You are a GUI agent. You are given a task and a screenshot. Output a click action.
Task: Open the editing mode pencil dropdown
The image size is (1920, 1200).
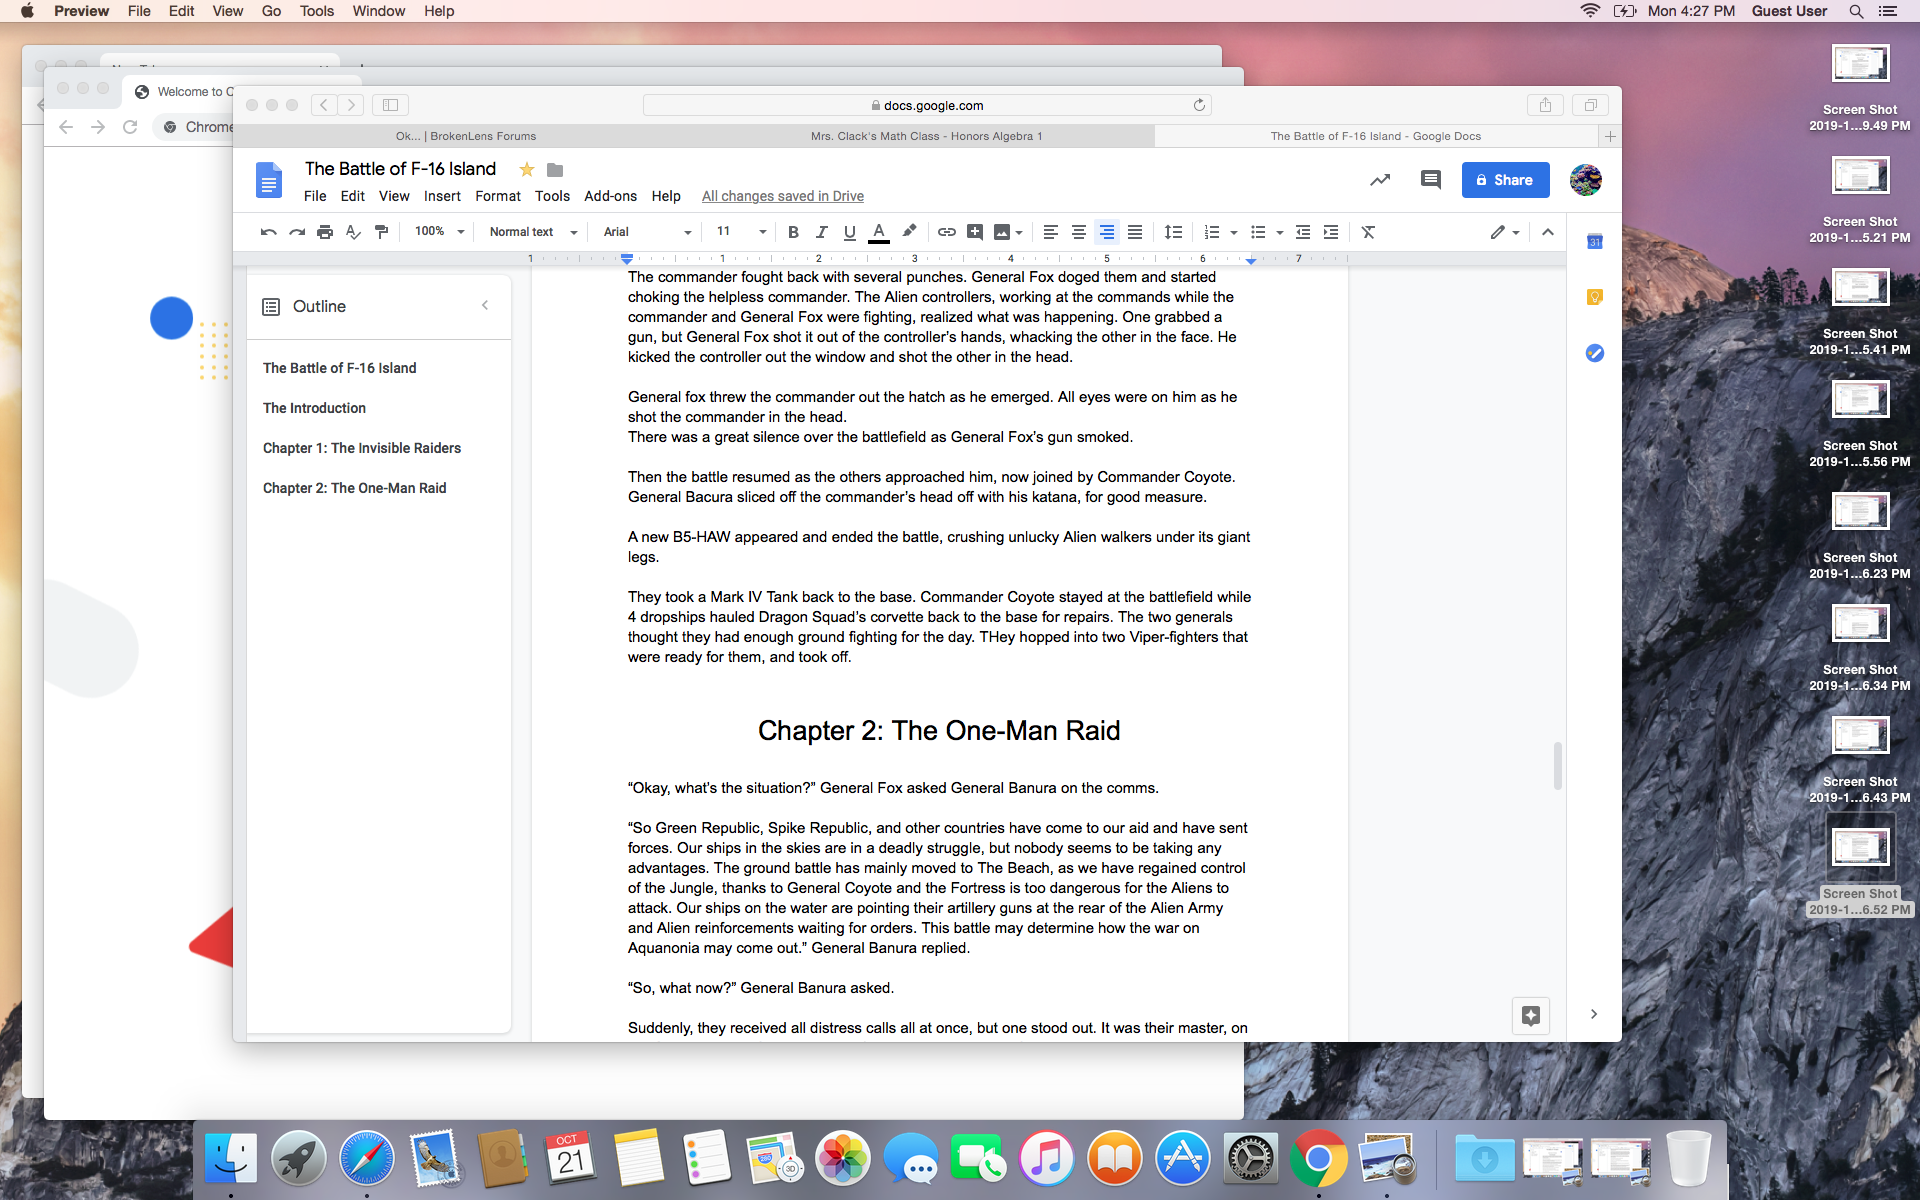click(x=1505, y=232)
